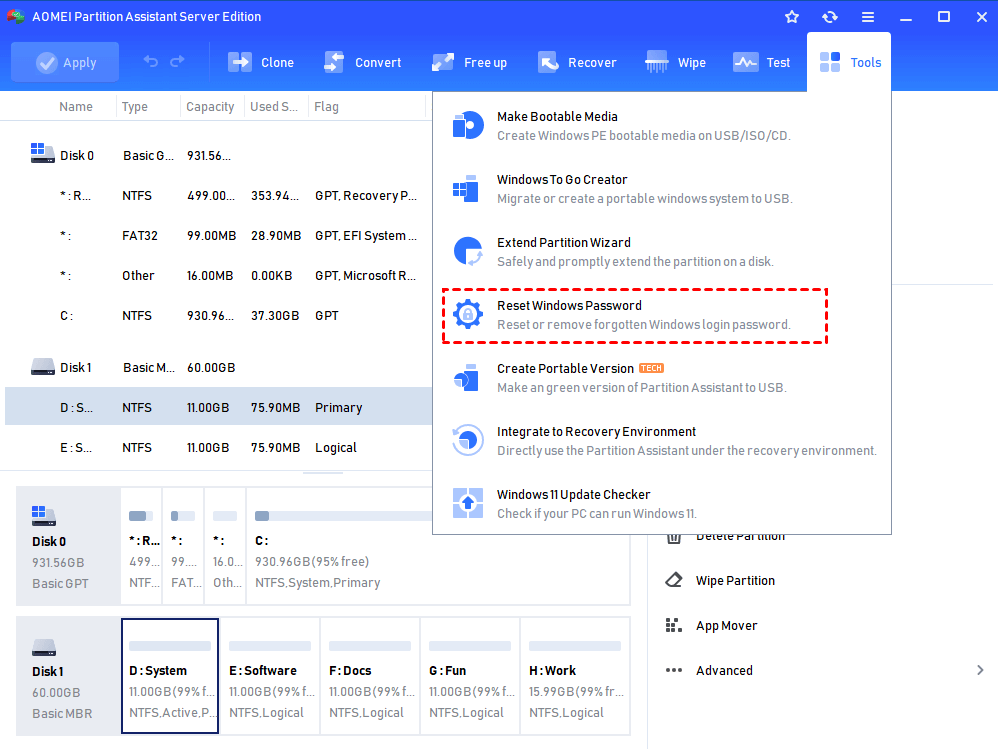Click the Make Bootable Media icon
The image size is (998, 749).
(468, 125)
